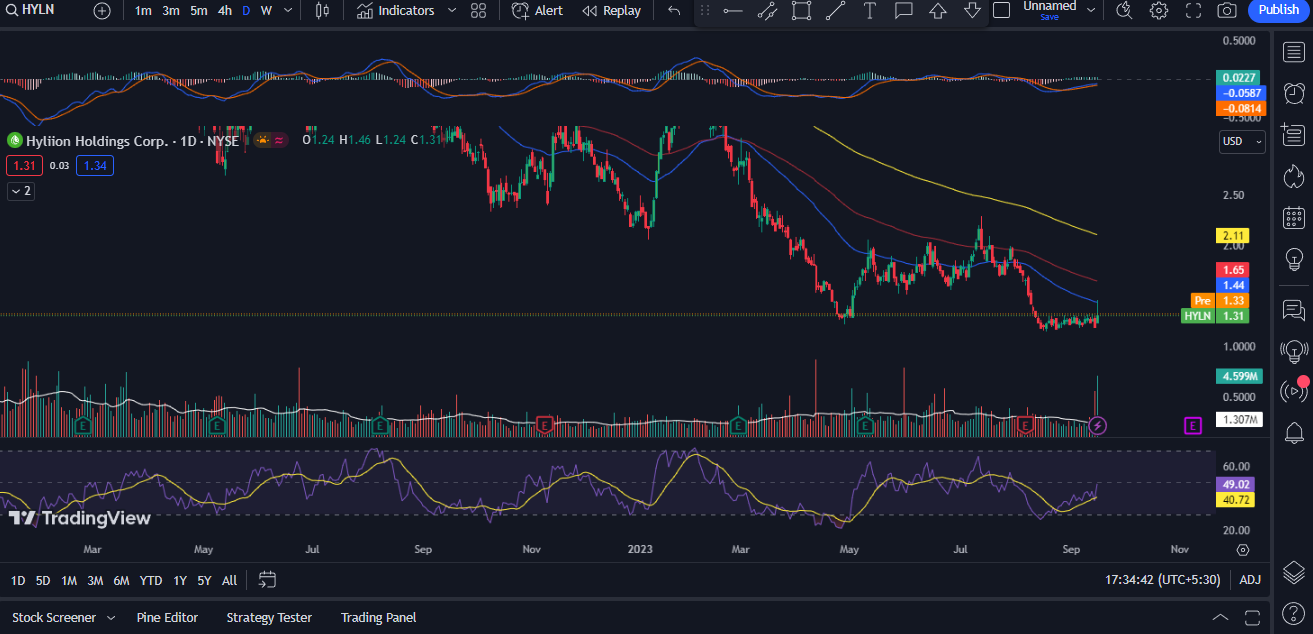The image size is (1313, 634).
Task: Open the Notifications bell
Action: [1294, 433]
